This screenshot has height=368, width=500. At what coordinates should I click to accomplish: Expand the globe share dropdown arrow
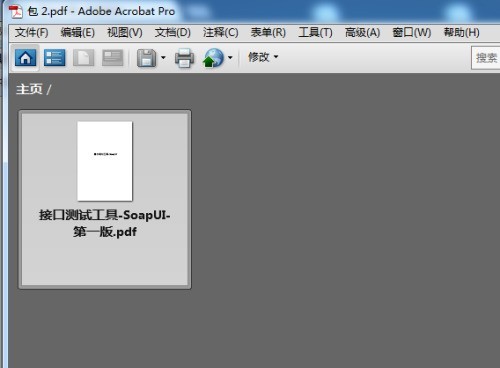pyautogui.click(x=230, y=57)
